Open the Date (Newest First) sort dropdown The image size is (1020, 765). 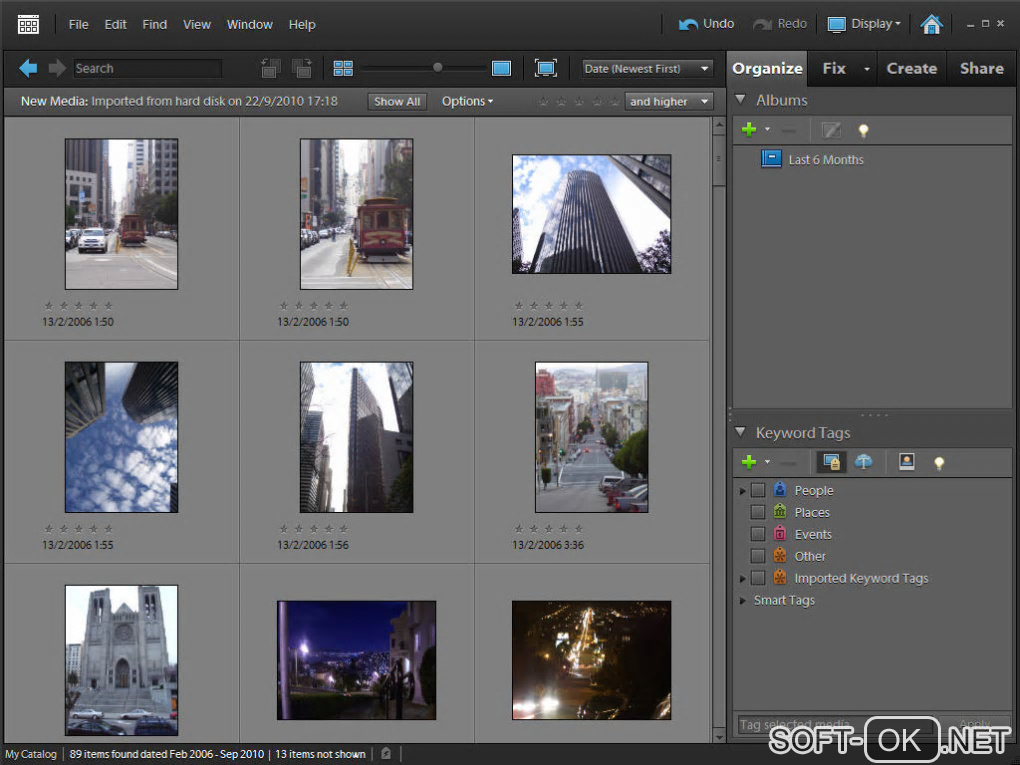pyautogui.click(x=647, y=68)
